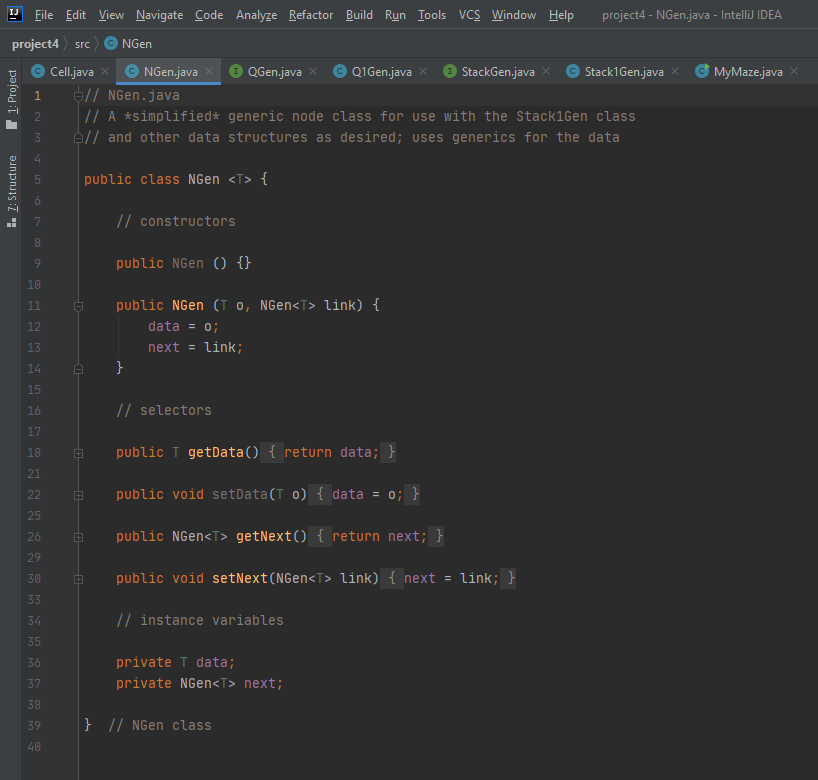Click line number 5 in the gutter
Image resolution: width=818 pixels, height=780 pixels.
coord(38,179)
